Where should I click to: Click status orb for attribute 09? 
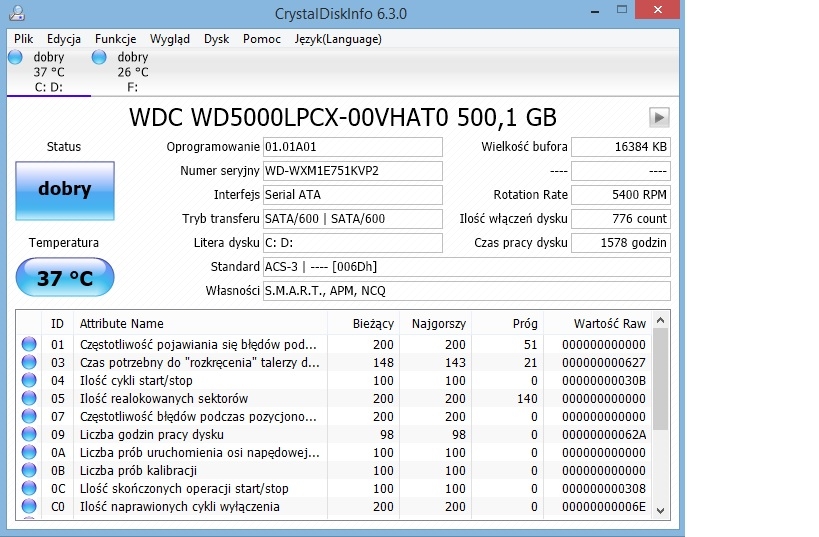[x=29, y=434]
